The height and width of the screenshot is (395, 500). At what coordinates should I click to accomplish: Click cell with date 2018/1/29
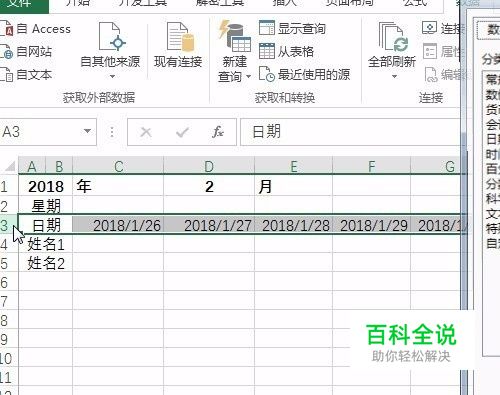372,225
